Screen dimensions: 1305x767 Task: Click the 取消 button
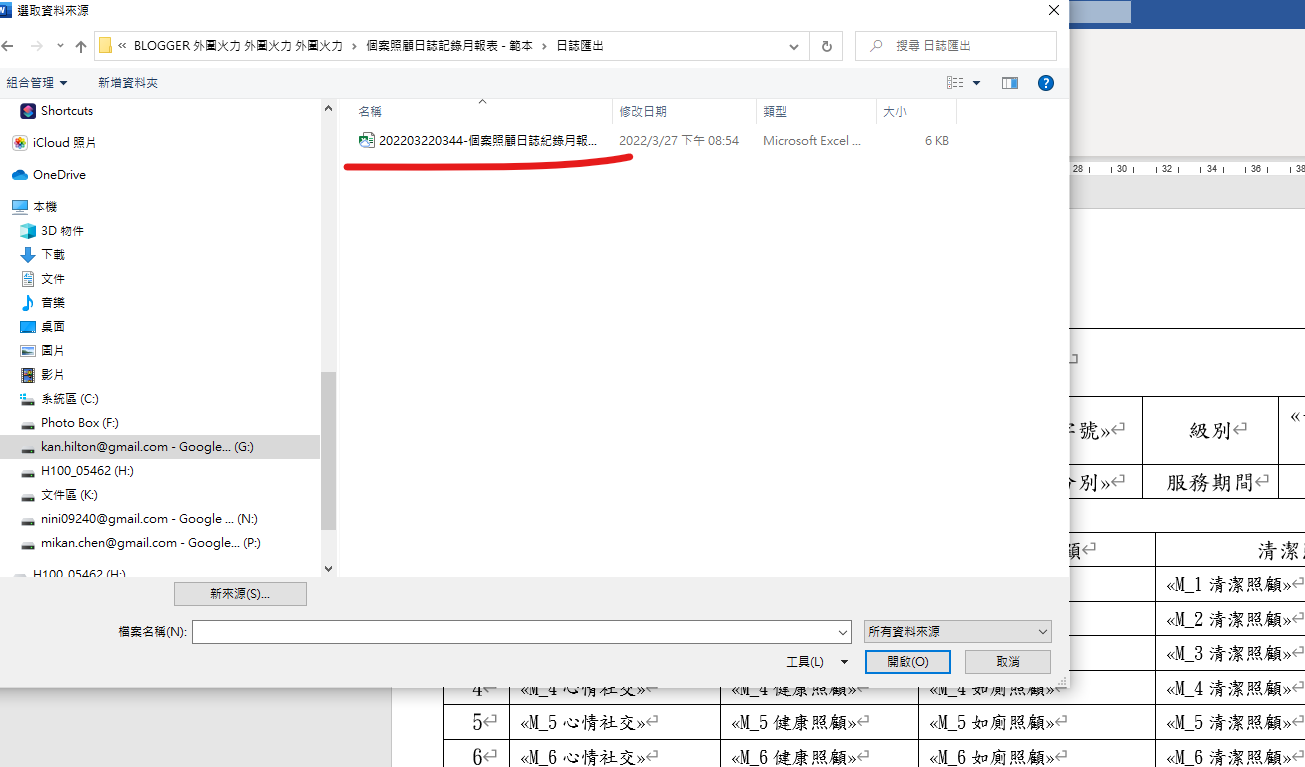point(1008,662)
